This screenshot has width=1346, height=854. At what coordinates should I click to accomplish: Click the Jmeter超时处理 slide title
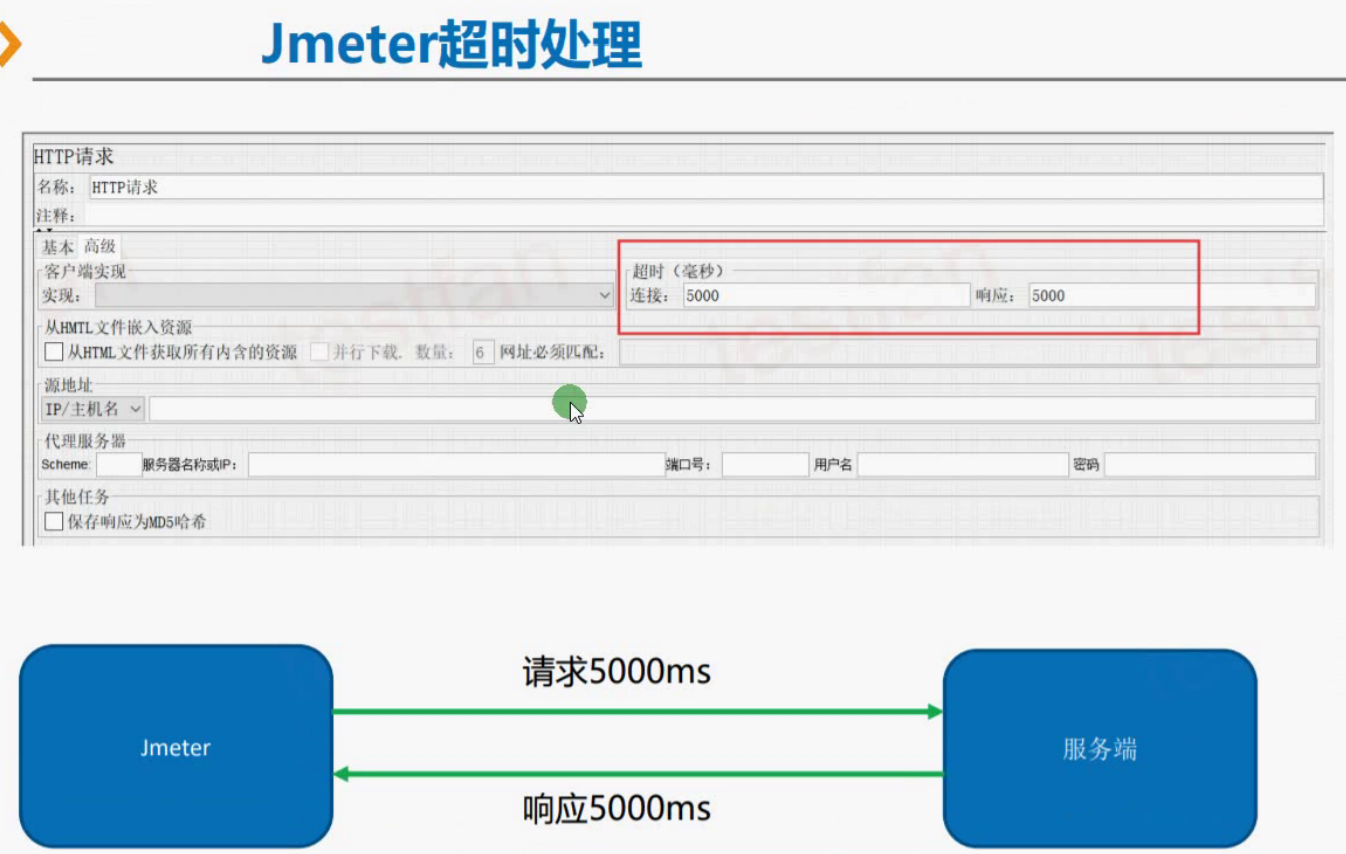click(451, 45)
